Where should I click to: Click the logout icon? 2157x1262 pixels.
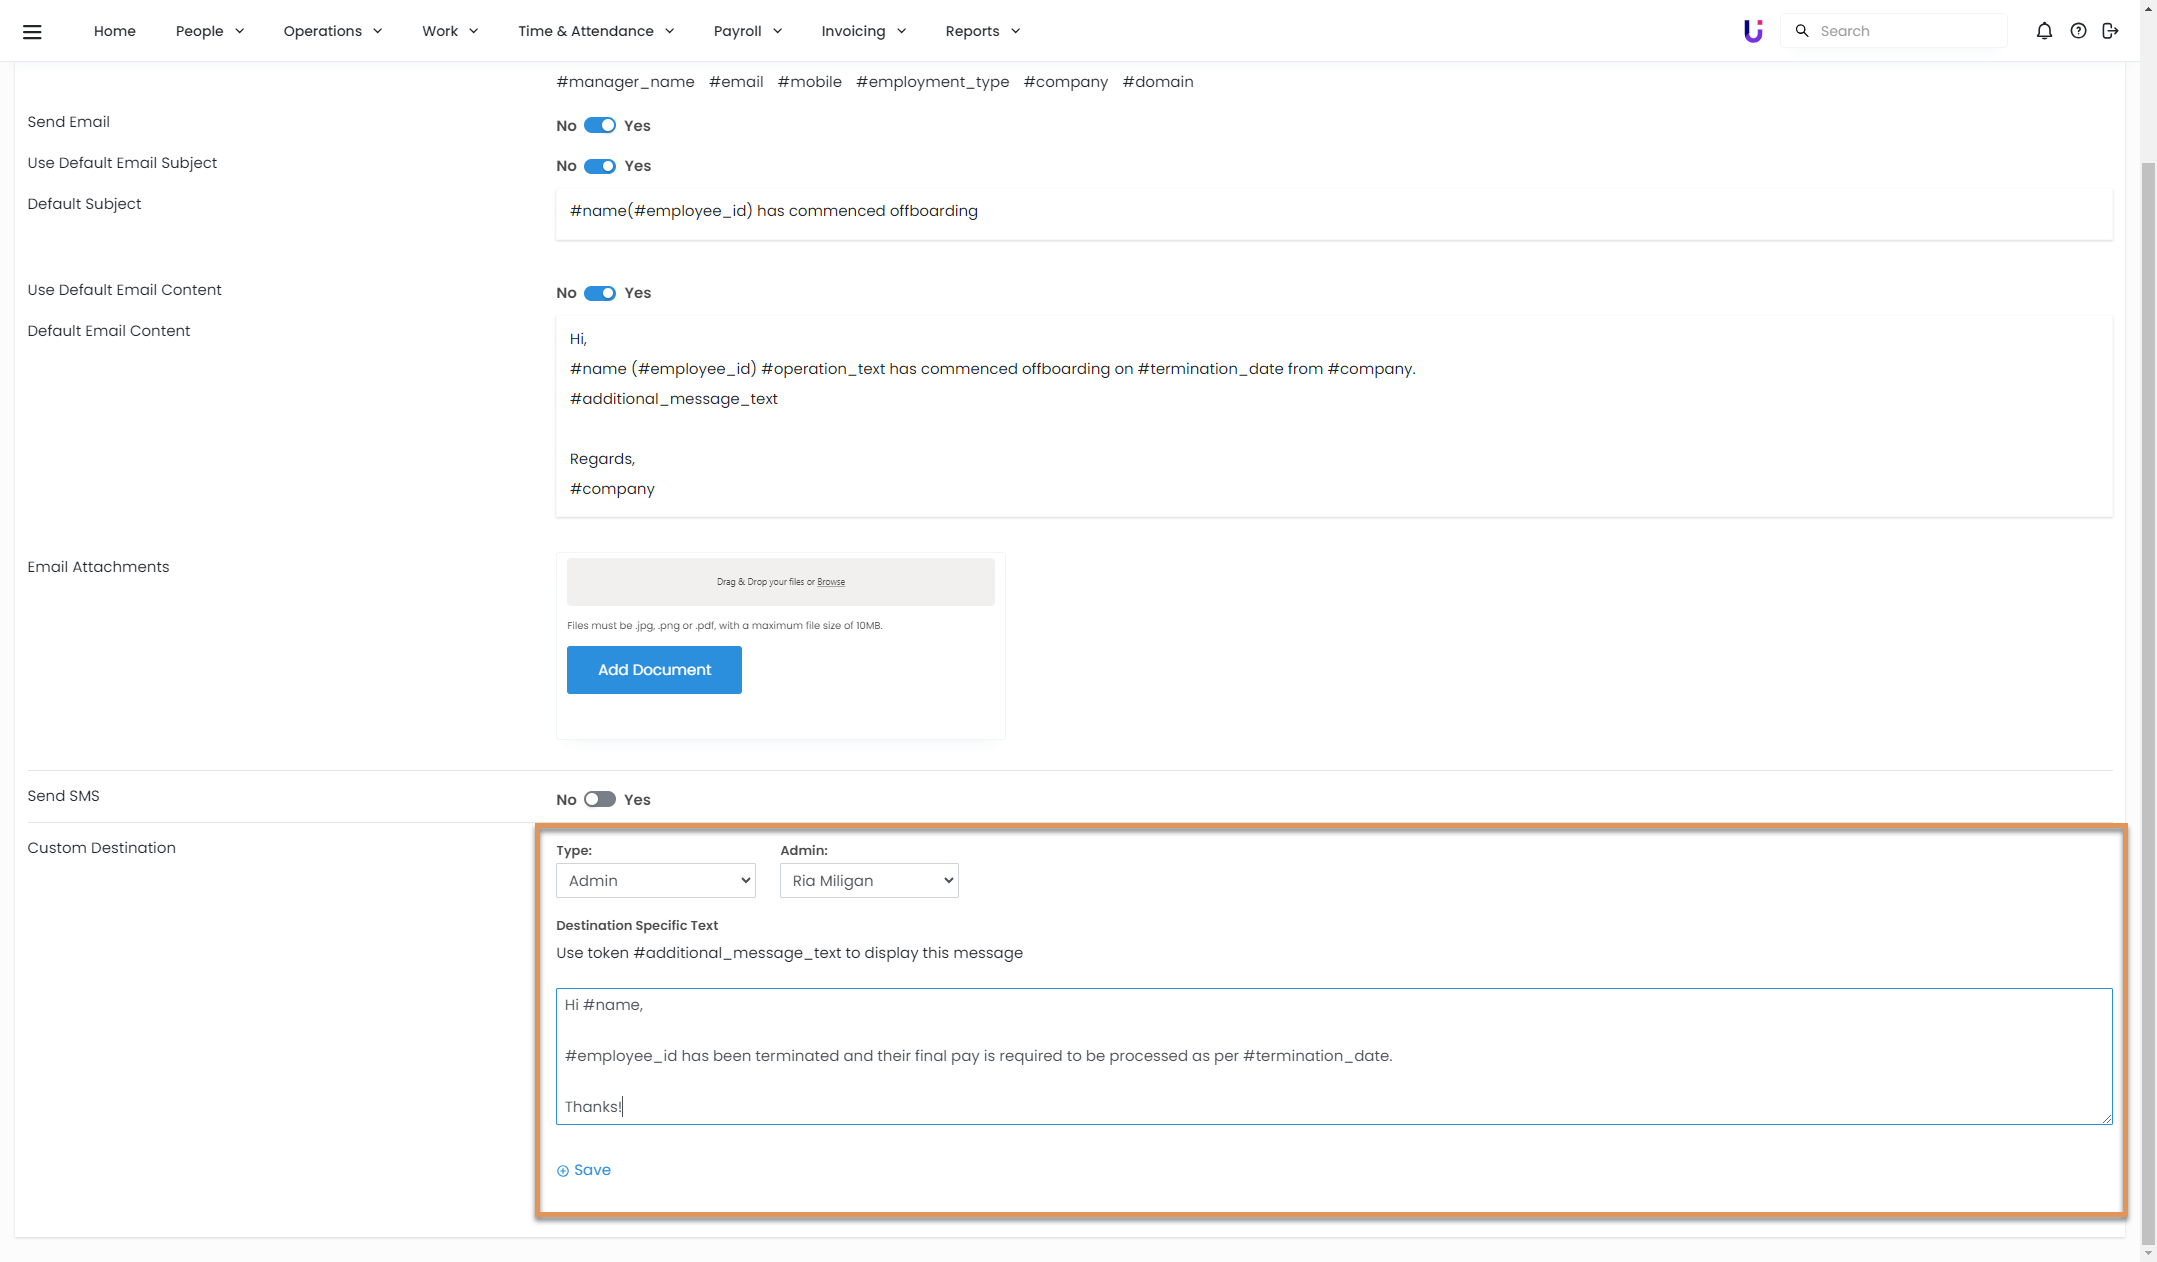click(2110, 31)
